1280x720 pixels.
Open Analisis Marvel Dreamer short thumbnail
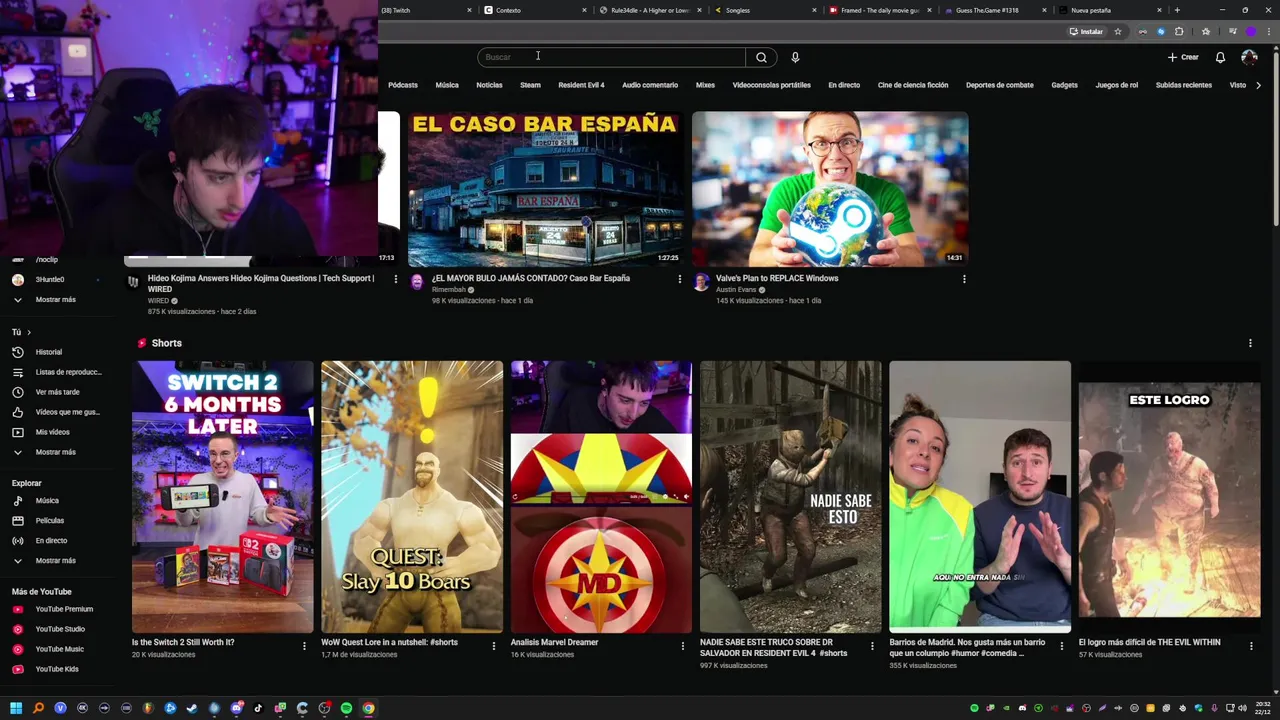pyautogui.click(x=601, y=497)
